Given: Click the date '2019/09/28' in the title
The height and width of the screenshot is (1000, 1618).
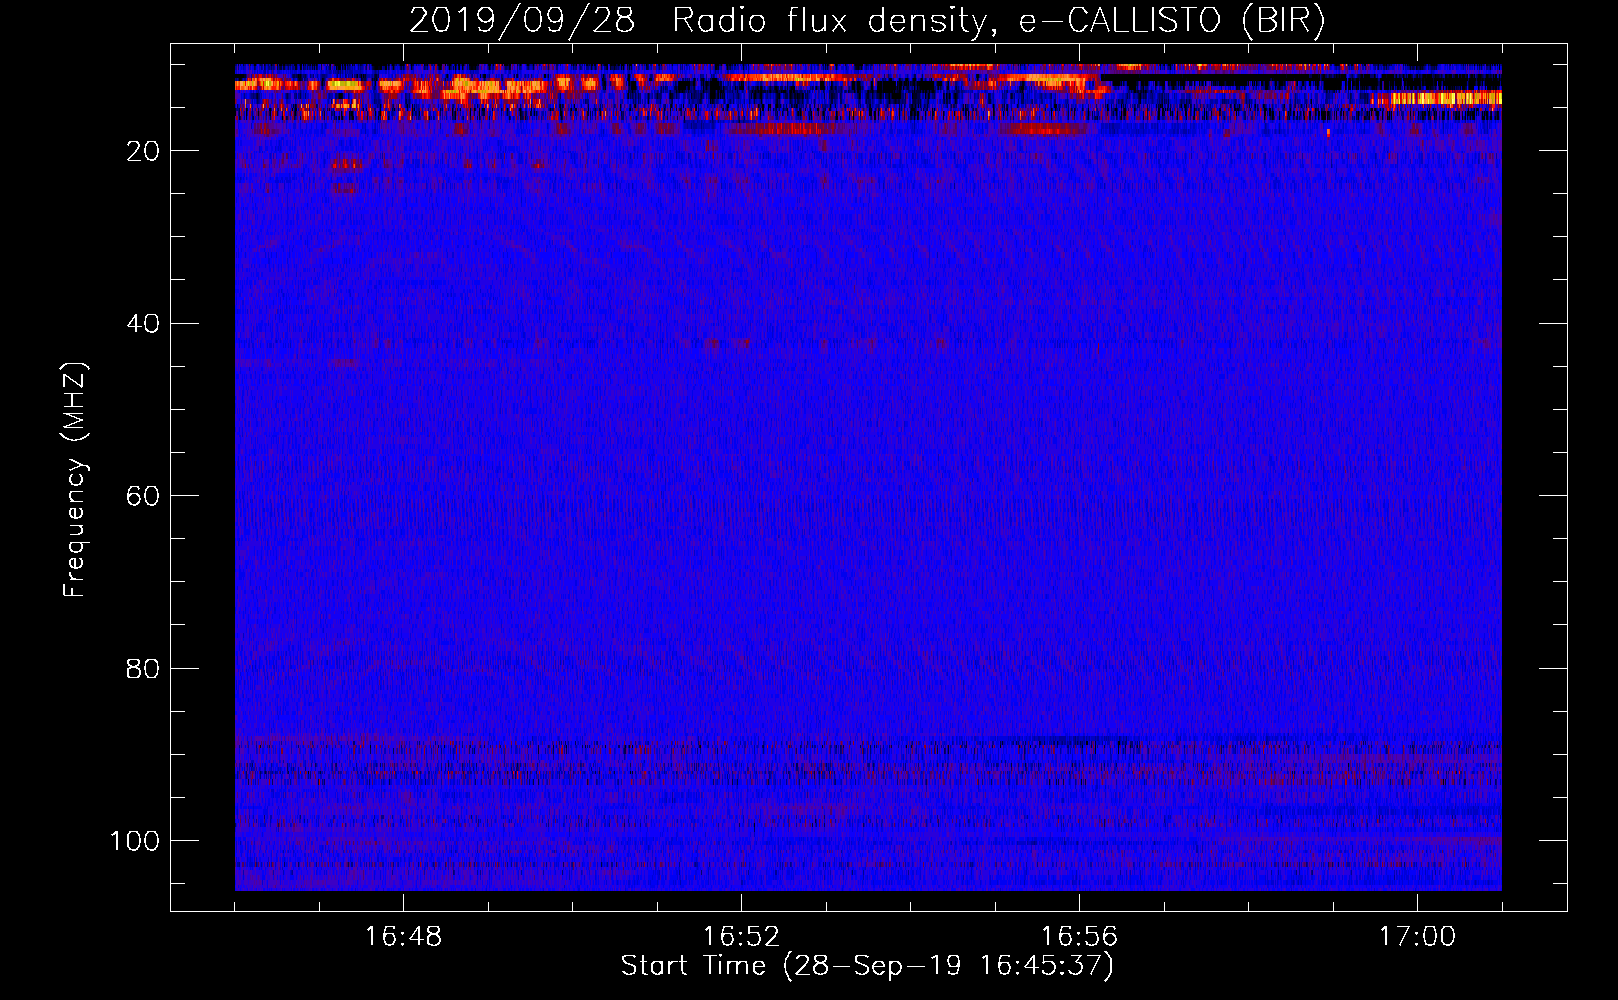Looking at the screenshot, I should click(522, 21).
